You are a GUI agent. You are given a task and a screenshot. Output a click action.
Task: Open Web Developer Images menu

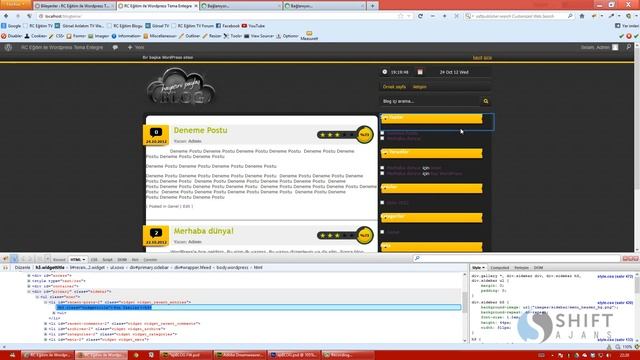coord(99,36)
